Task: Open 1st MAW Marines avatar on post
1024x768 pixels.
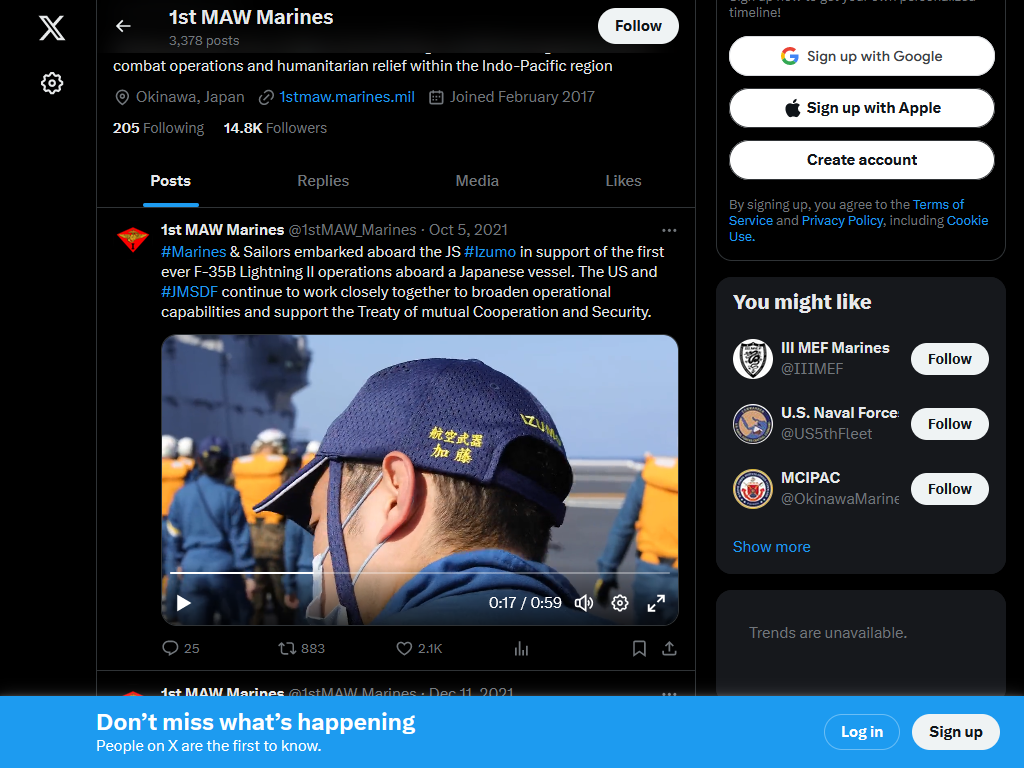Action: click(x=133, y=239)
